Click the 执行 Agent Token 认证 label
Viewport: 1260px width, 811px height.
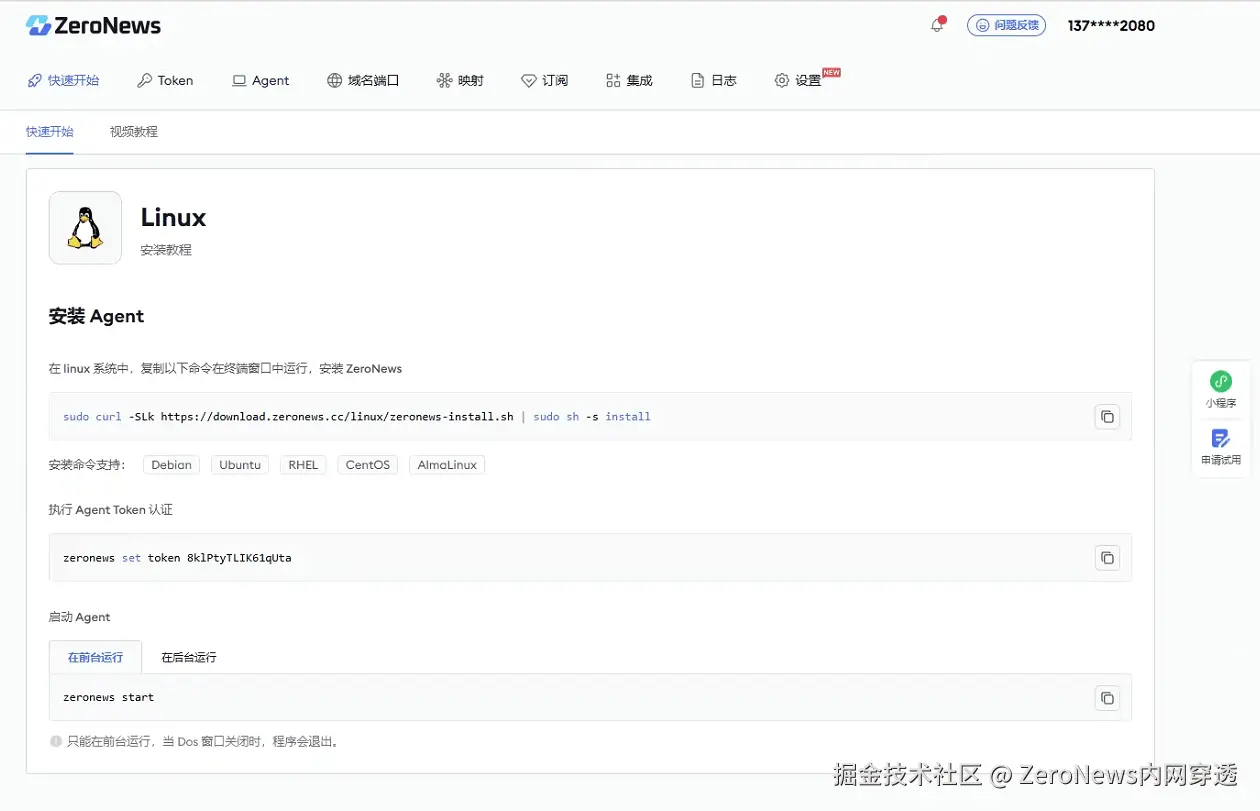111,510
